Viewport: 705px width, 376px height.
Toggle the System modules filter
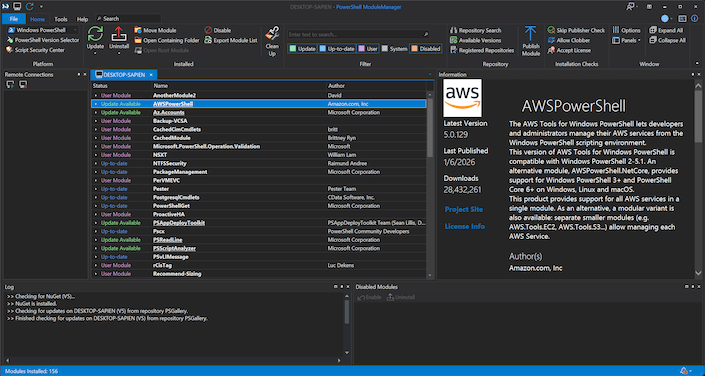(394, 49)
